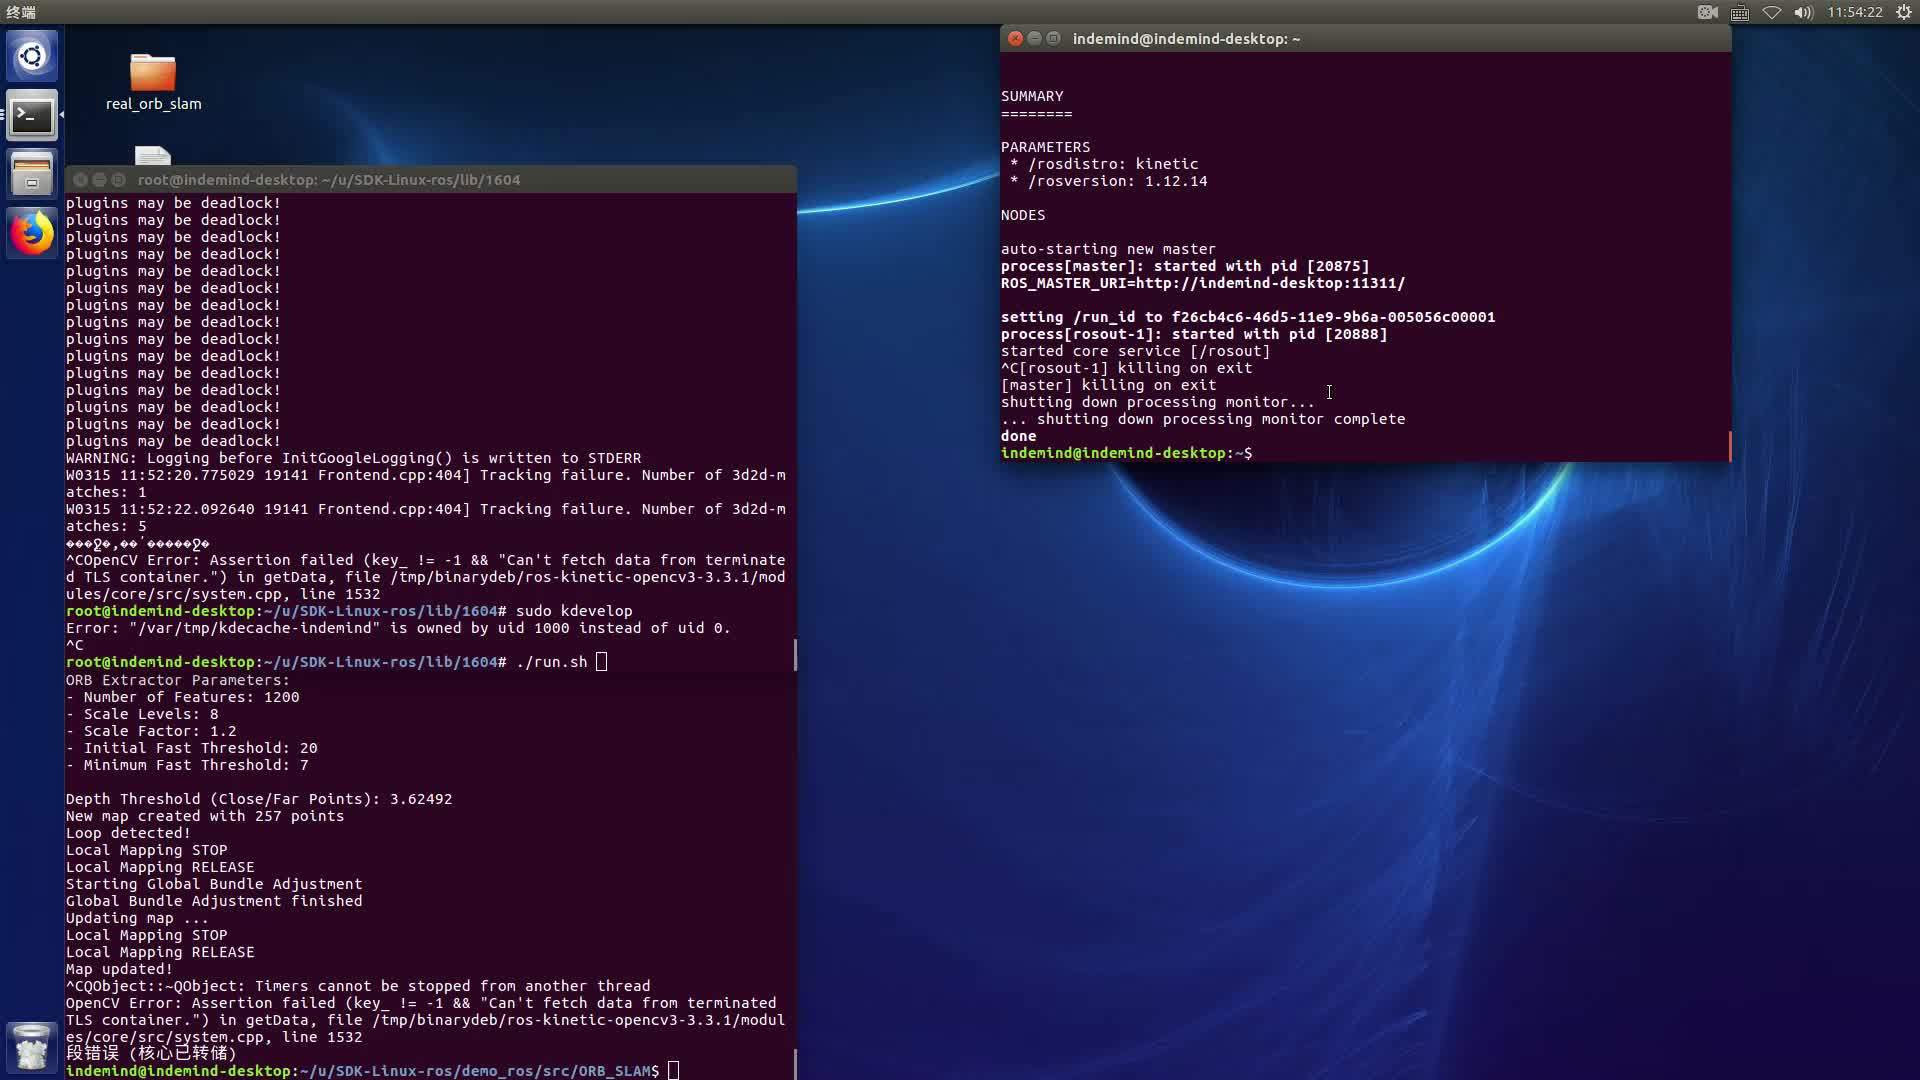Click 'process[master]: started with pid [20875]'

click(x=1185, y=266)
